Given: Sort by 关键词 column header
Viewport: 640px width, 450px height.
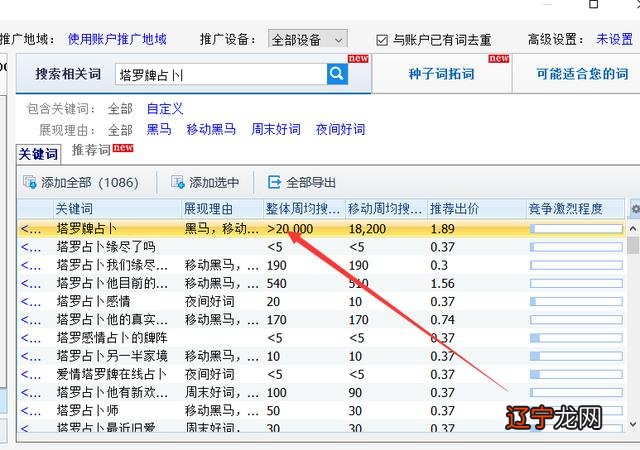Looking at the screenshot, I should coord(118,209).
